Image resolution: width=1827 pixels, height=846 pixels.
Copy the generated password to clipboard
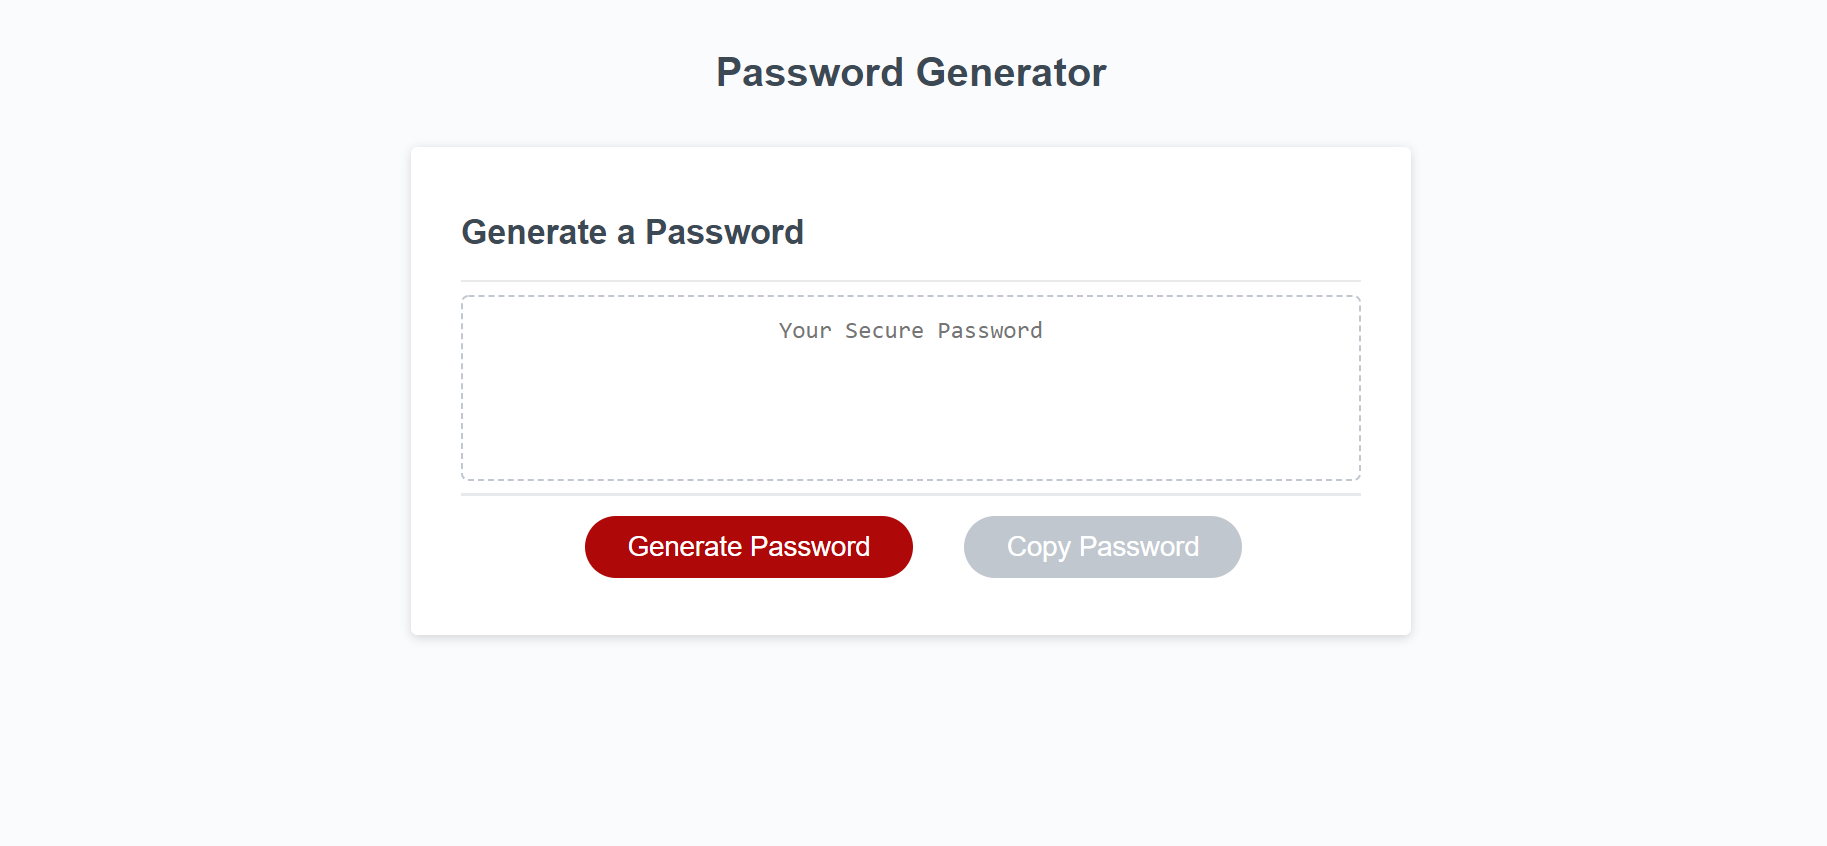1101,546
